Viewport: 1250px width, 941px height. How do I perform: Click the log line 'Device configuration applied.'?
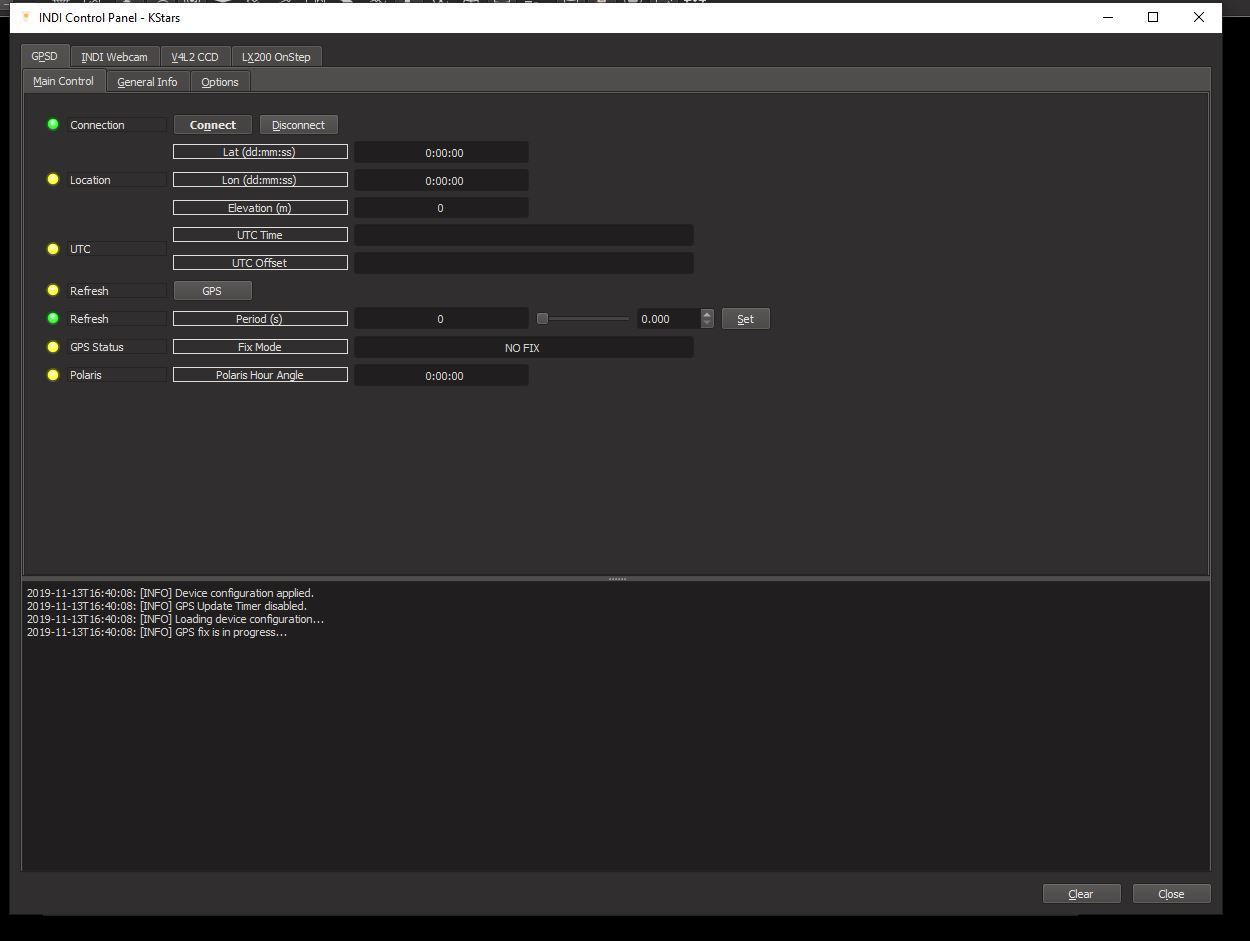[170, 593]
